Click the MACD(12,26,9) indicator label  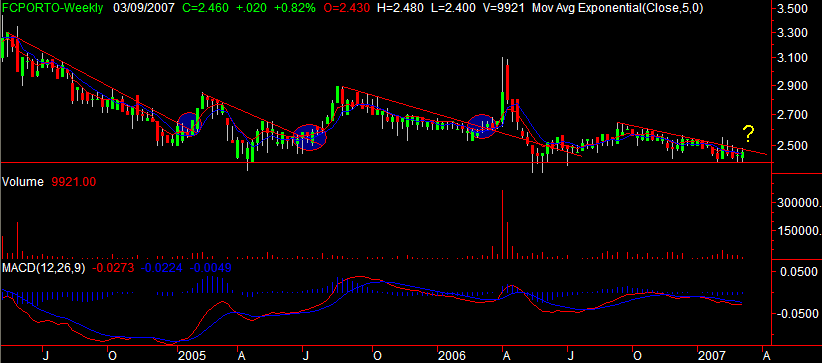44,268
